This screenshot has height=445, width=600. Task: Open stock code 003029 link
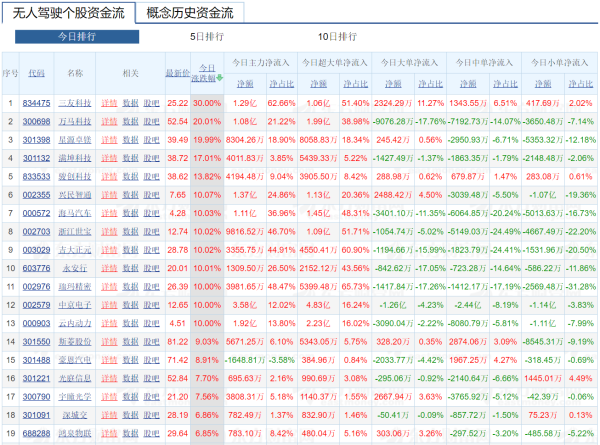pyautogui.click(x=36, y=250)
